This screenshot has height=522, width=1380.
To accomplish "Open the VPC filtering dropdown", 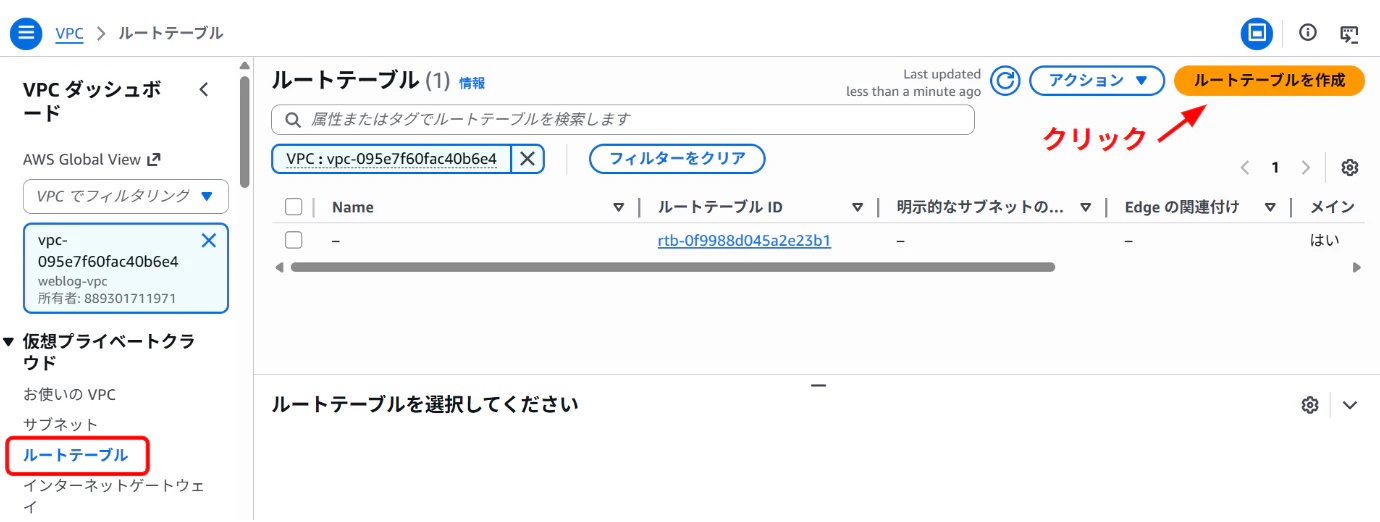I will coord(126,196).
